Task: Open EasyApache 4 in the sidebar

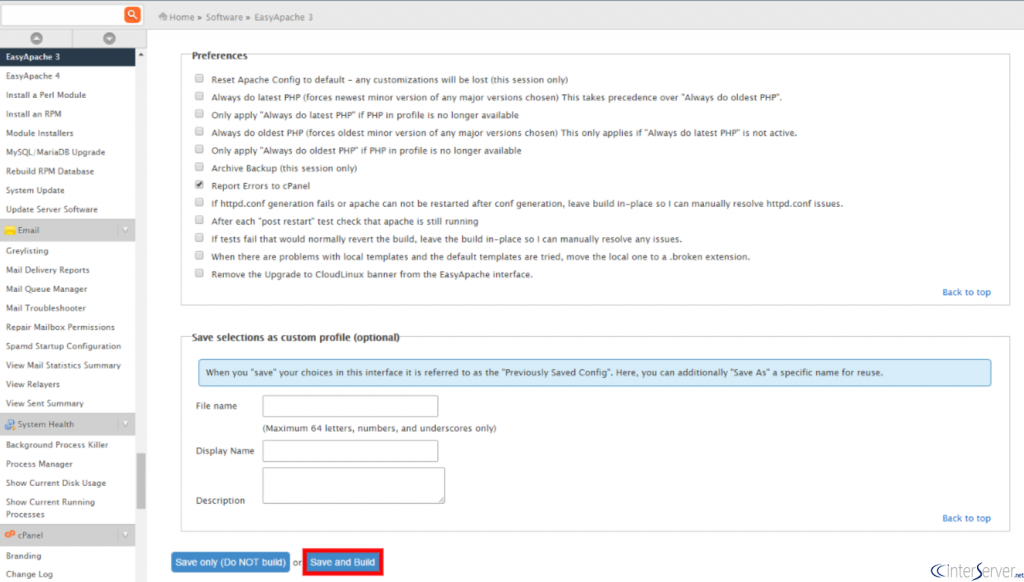Action: click(x=33, y=76)
